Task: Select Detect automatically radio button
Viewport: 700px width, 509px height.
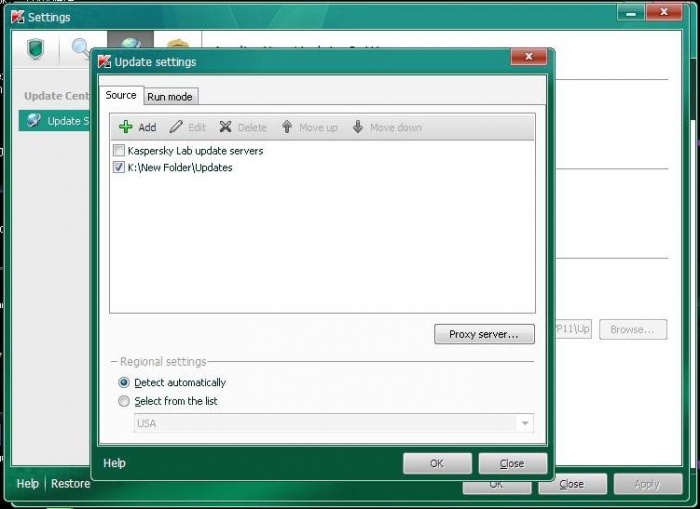Action: [124, 383]
